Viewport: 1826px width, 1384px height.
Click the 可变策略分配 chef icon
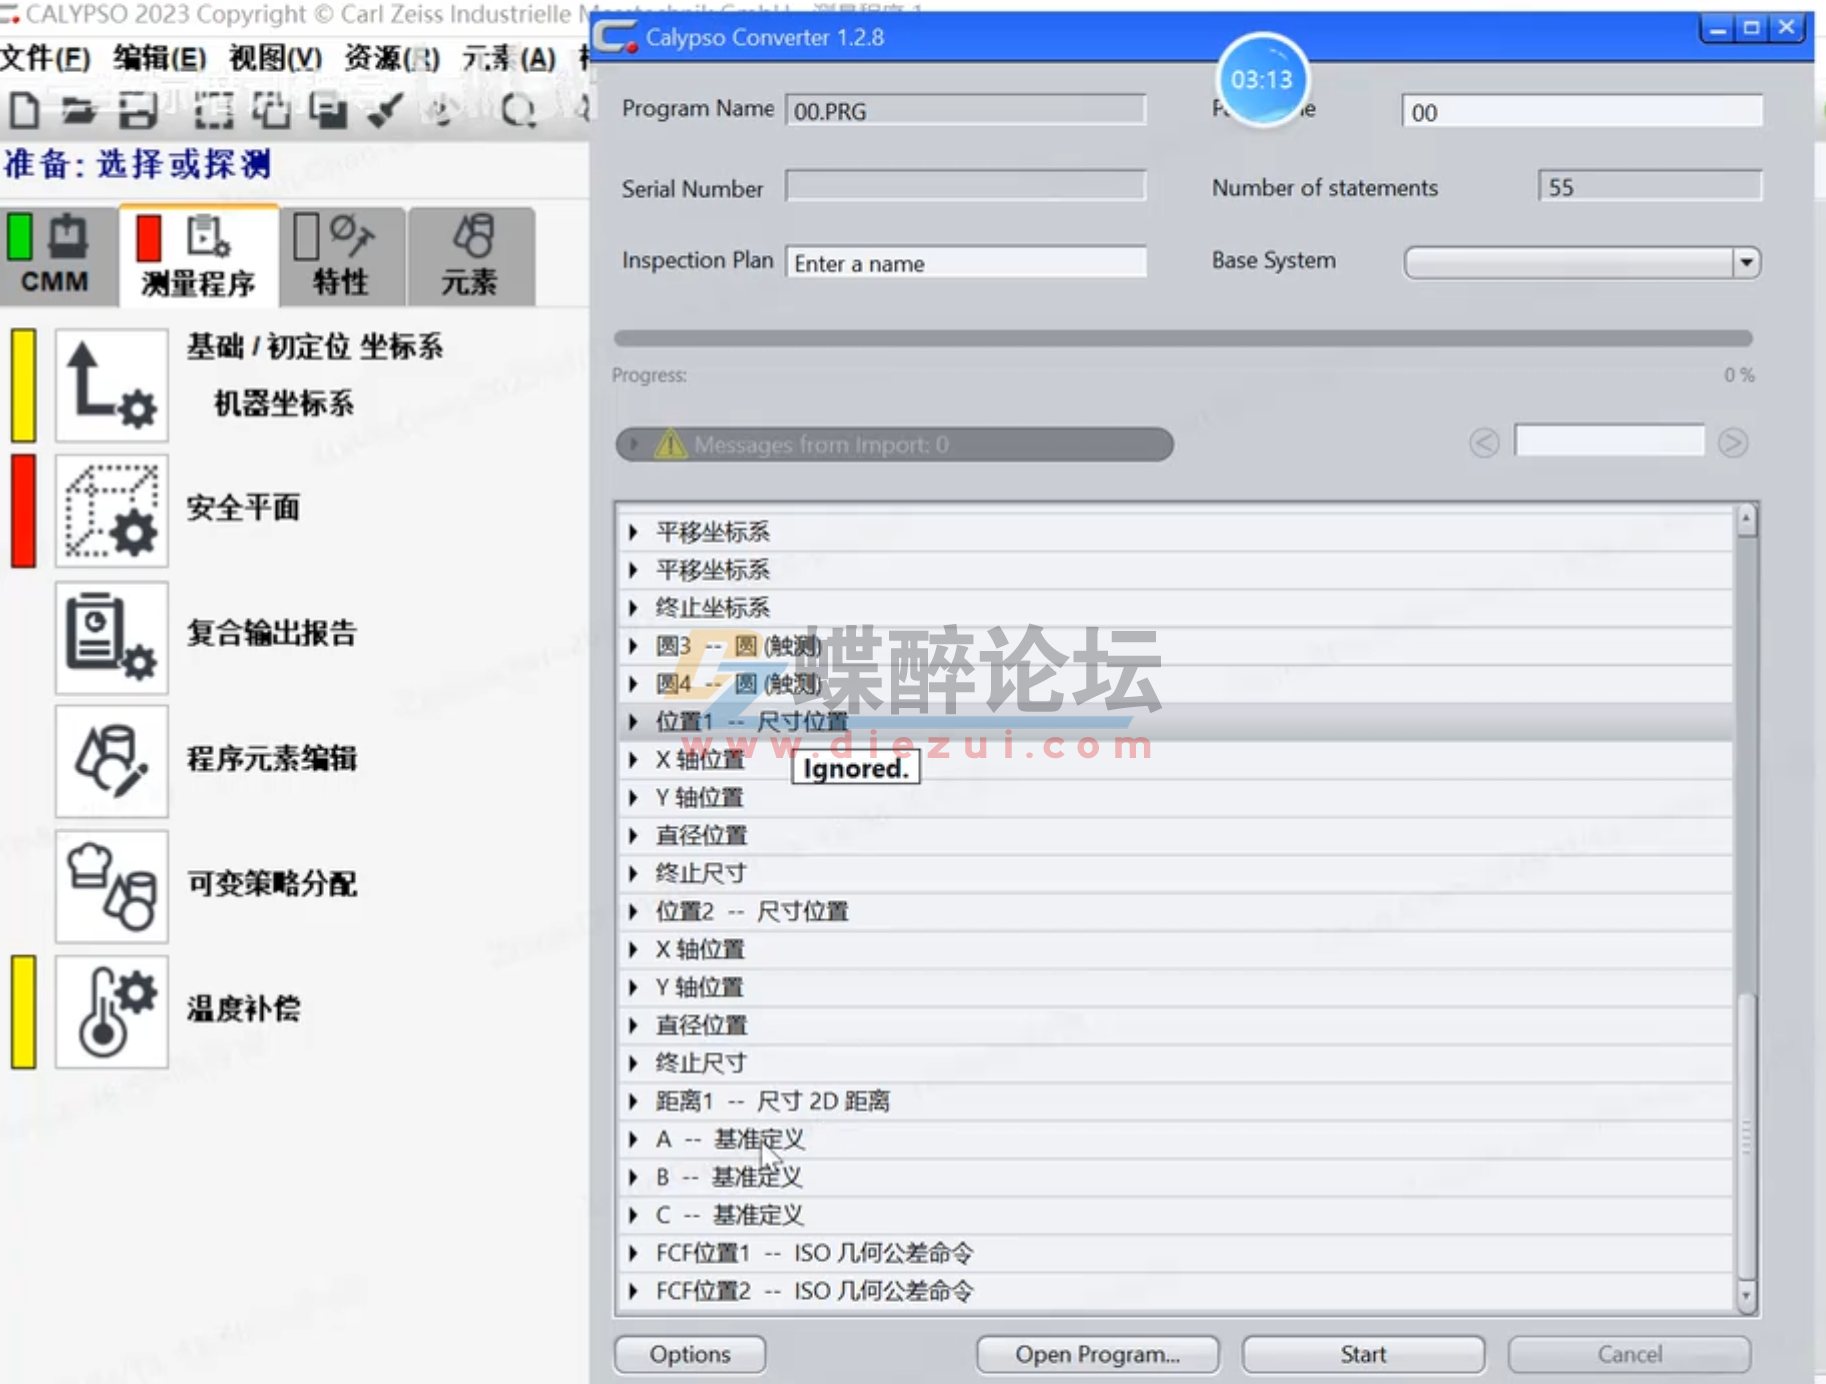coord(111,886)
